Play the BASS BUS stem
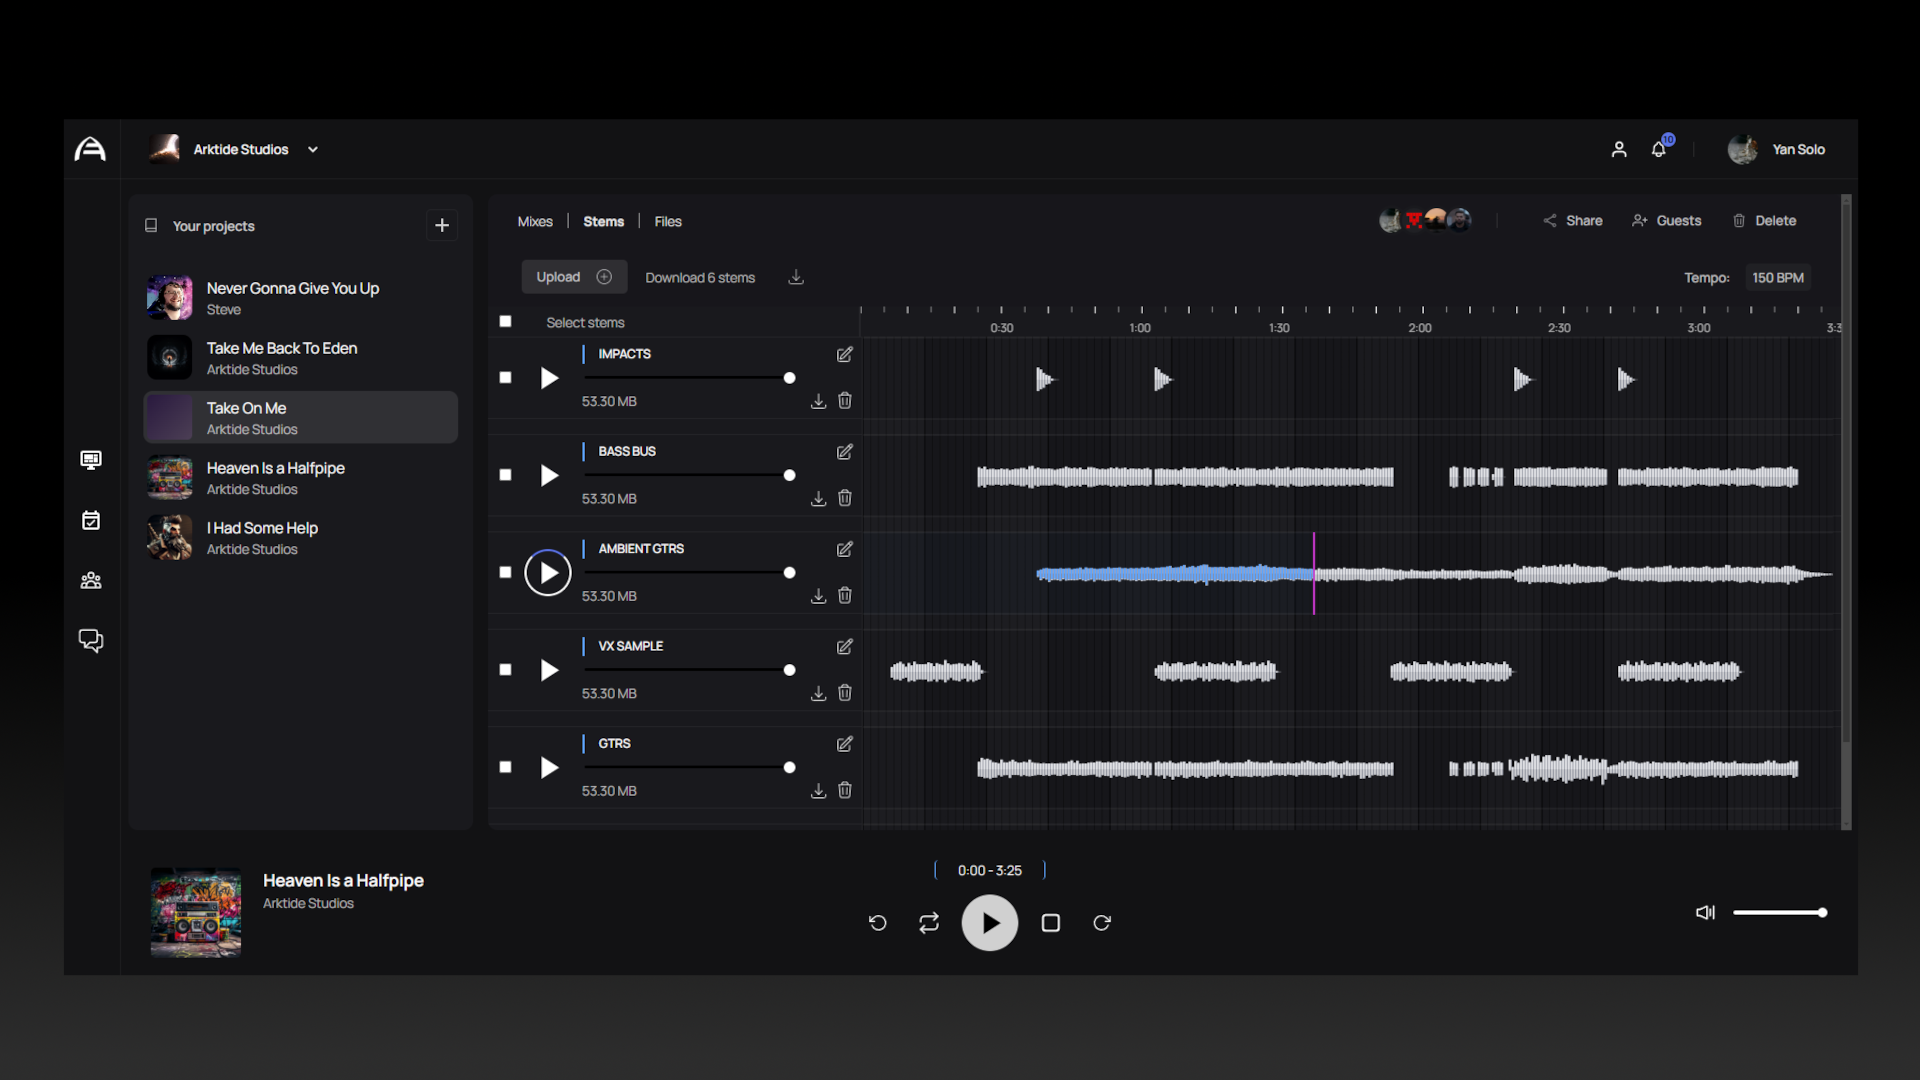1920x1080 pixels. [x=549, y=475]
